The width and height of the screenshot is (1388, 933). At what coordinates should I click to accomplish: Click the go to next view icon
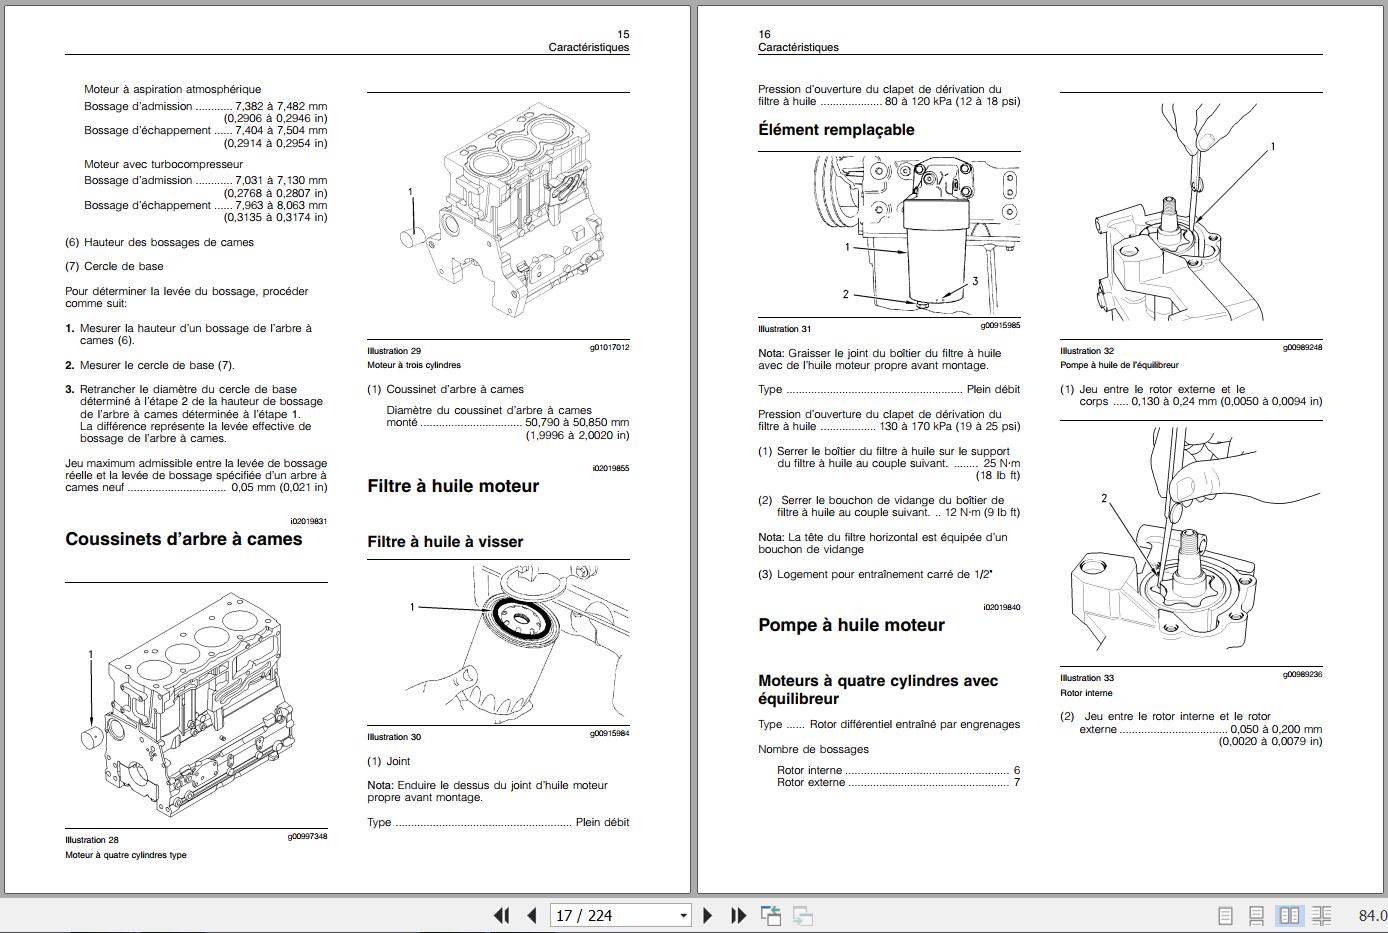tap(802, 915)
